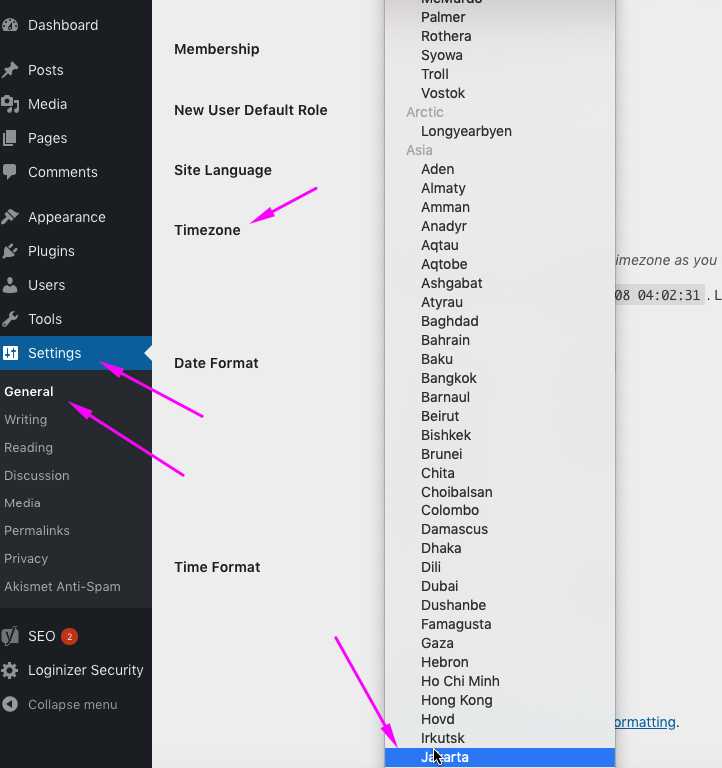The height and width of the screenshot is (768, 722).
Task: Open the SEO menu with notification badge
Action: point(42,636)
